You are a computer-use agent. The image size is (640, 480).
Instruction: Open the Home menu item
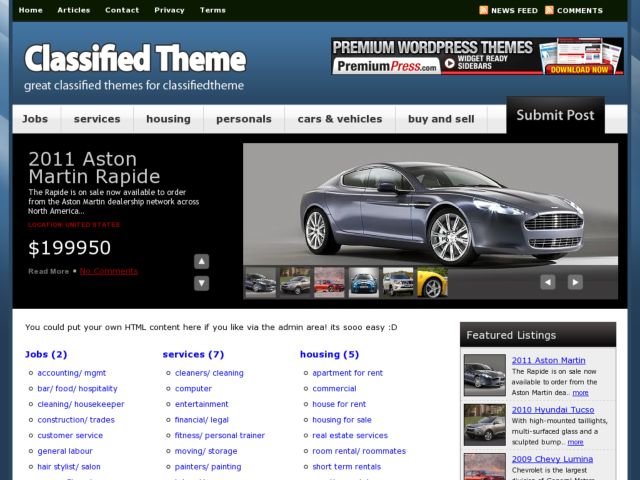[31, 10]
